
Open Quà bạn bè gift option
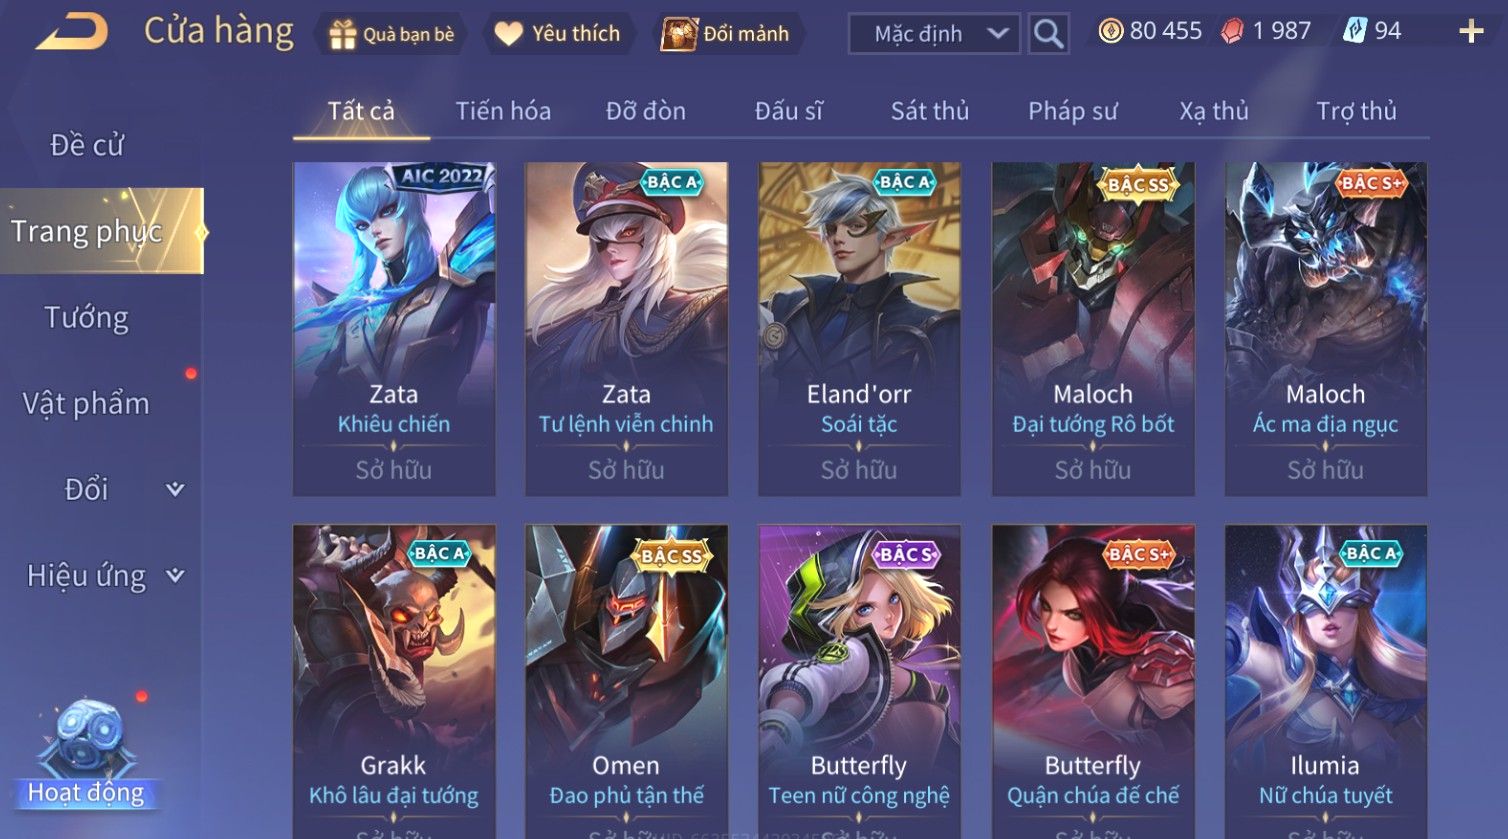point(392,34)
